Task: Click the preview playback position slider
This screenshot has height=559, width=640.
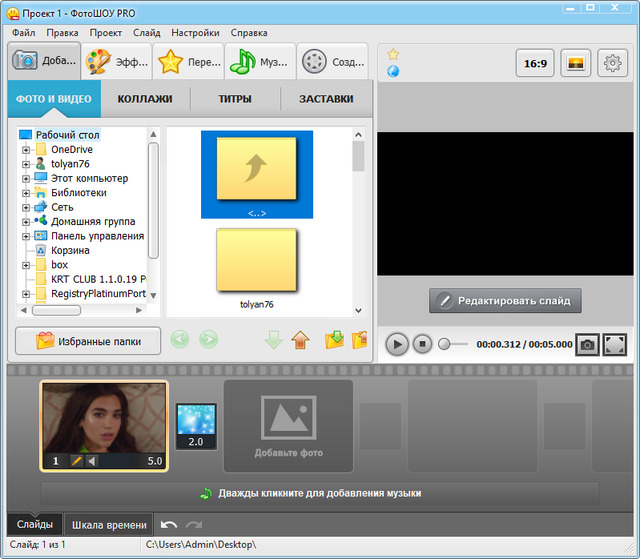Action: coord(453,344)
